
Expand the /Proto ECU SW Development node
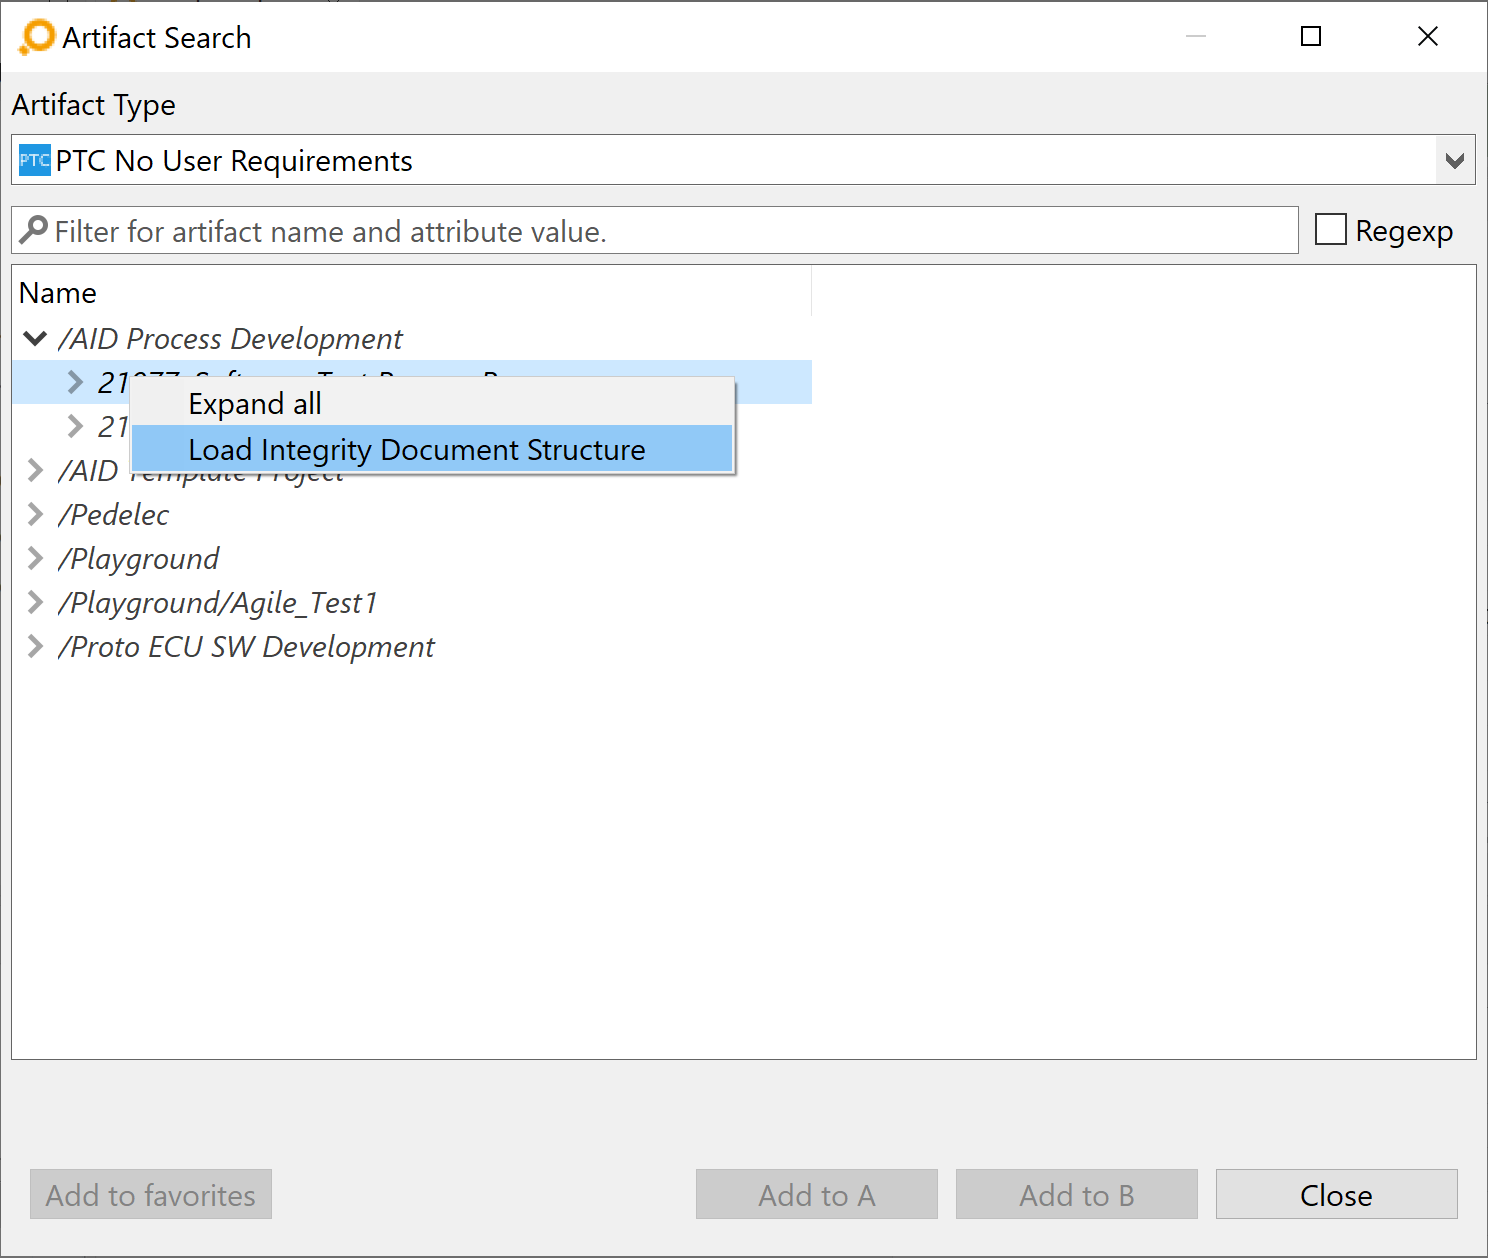click(35, 646)
